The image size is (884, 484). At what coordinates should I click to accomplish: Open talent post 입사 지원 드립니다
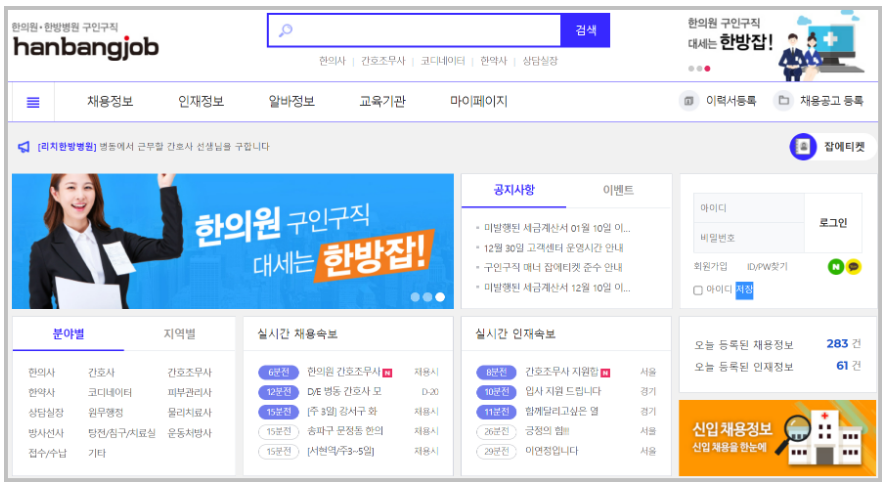563,391
